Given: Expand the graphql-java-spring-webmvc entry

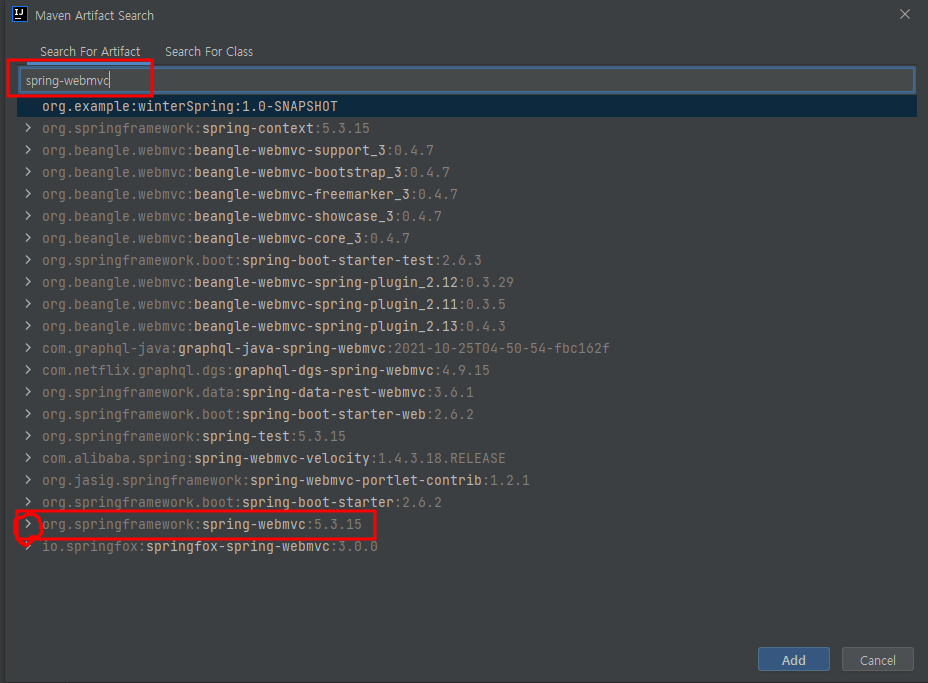Looking at the screenshot, I should coord(28,347).
